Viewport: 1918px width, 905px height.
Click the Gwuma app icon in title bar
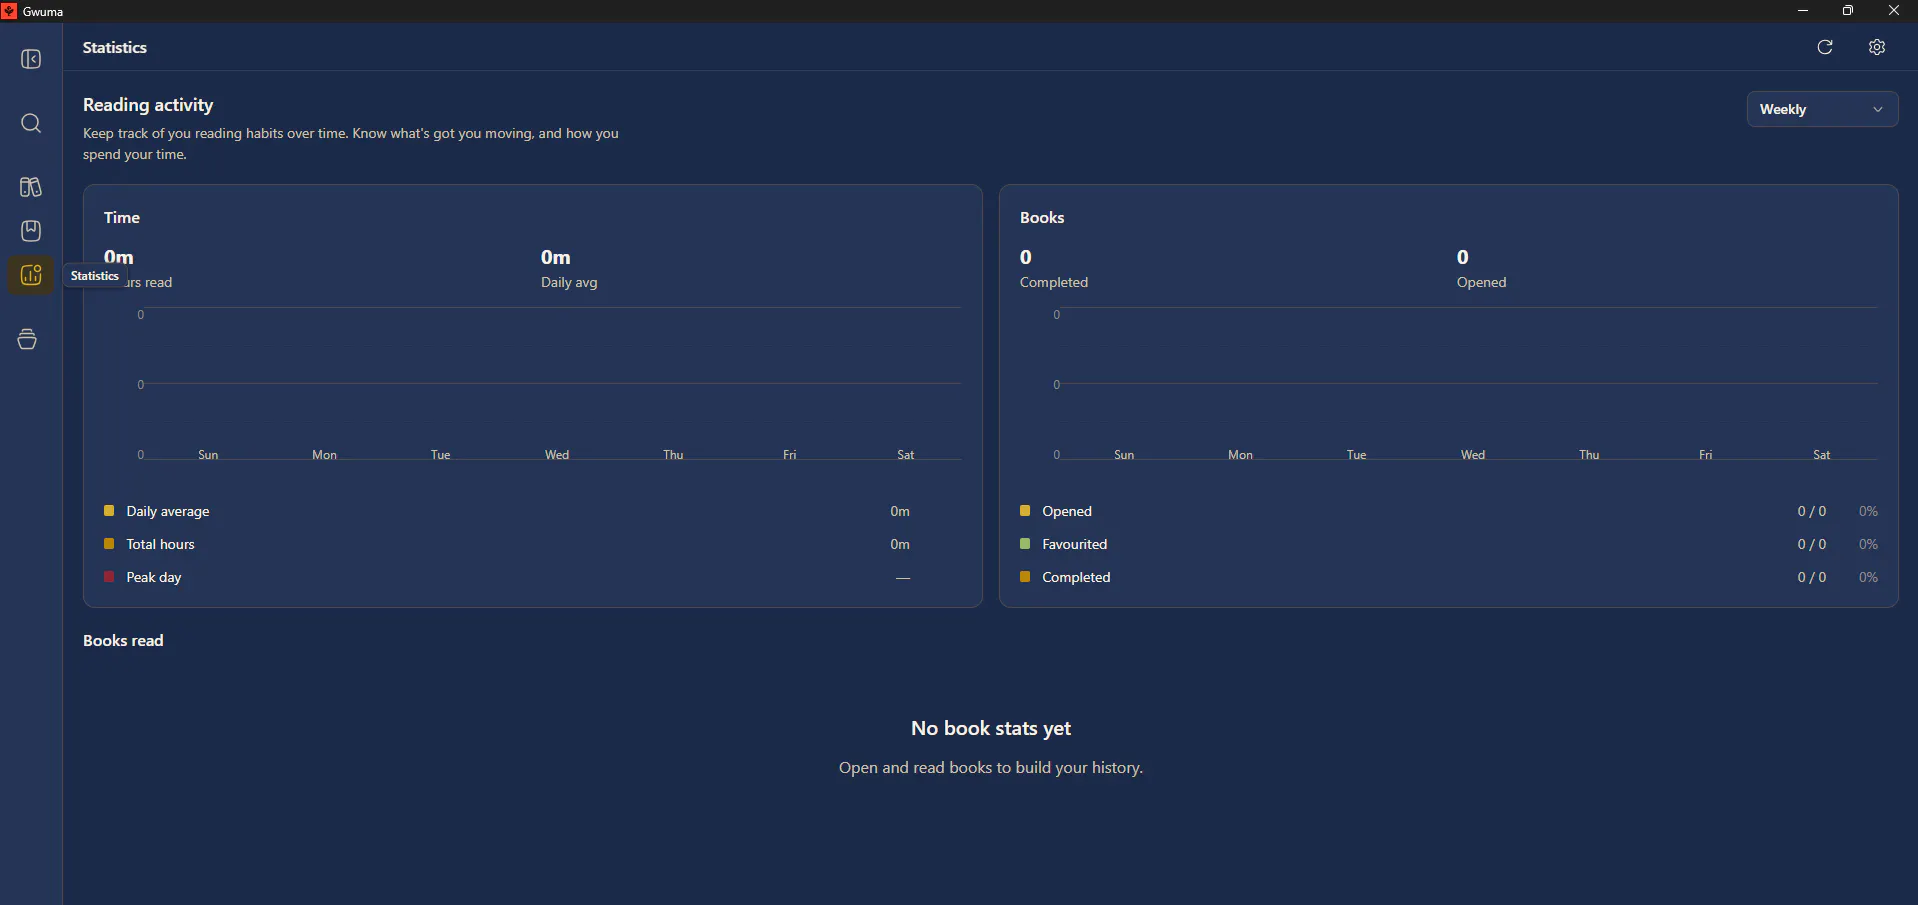tap(9, 11)
